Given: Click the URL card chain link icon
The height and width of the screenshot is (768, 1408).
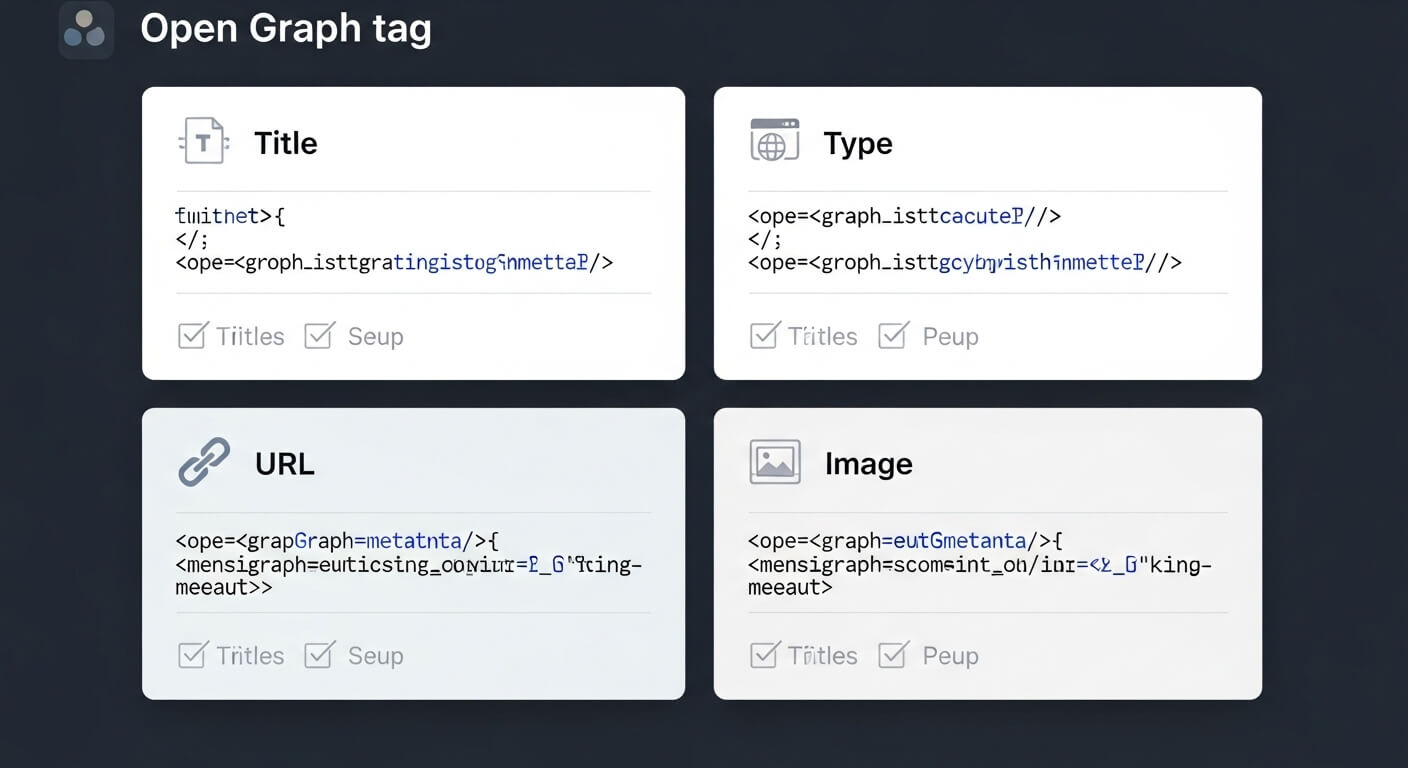Looking at the screenshot, I should tap(204, 462).
